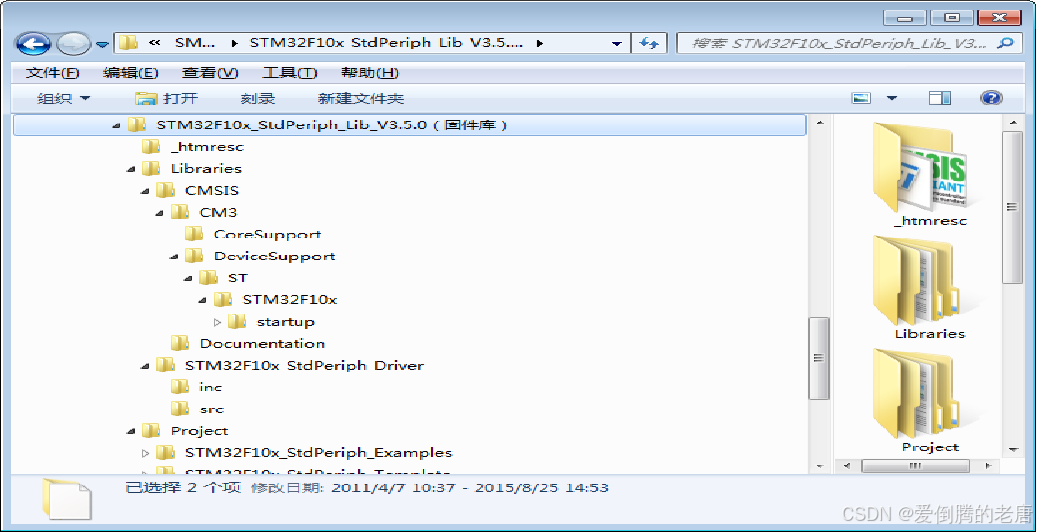
Task: Click the Forward navigation arrow
Action: click(74, 44)
